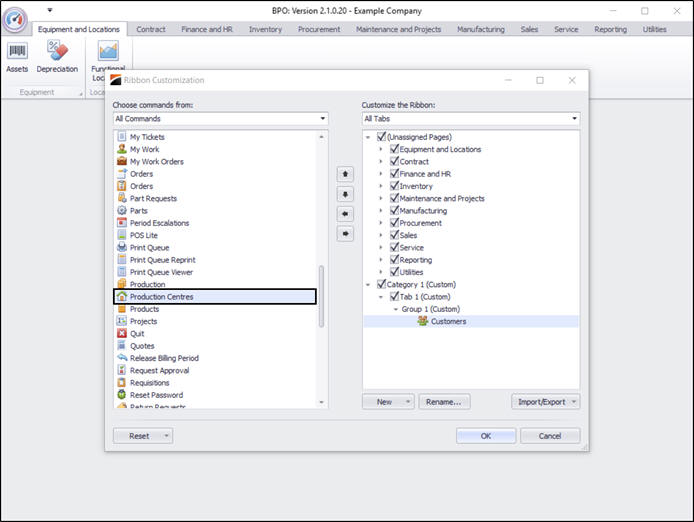Select the Request Approval icon
This screenshot has height=522, width=694.
[x=122, y=370]
